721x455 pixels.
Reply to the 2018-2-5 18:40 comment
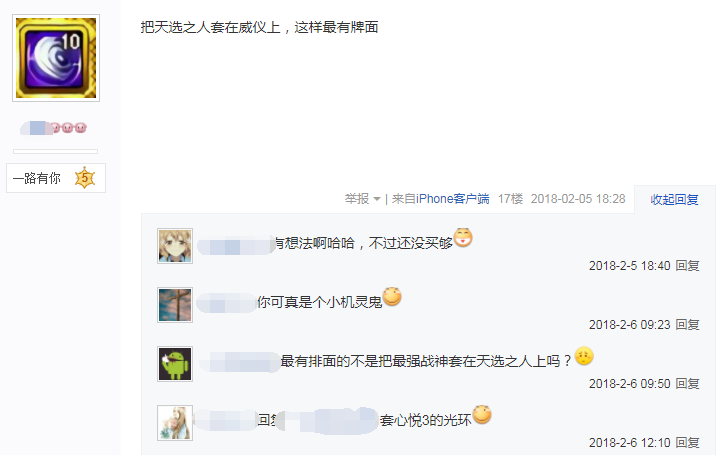(x=687, y=266)
